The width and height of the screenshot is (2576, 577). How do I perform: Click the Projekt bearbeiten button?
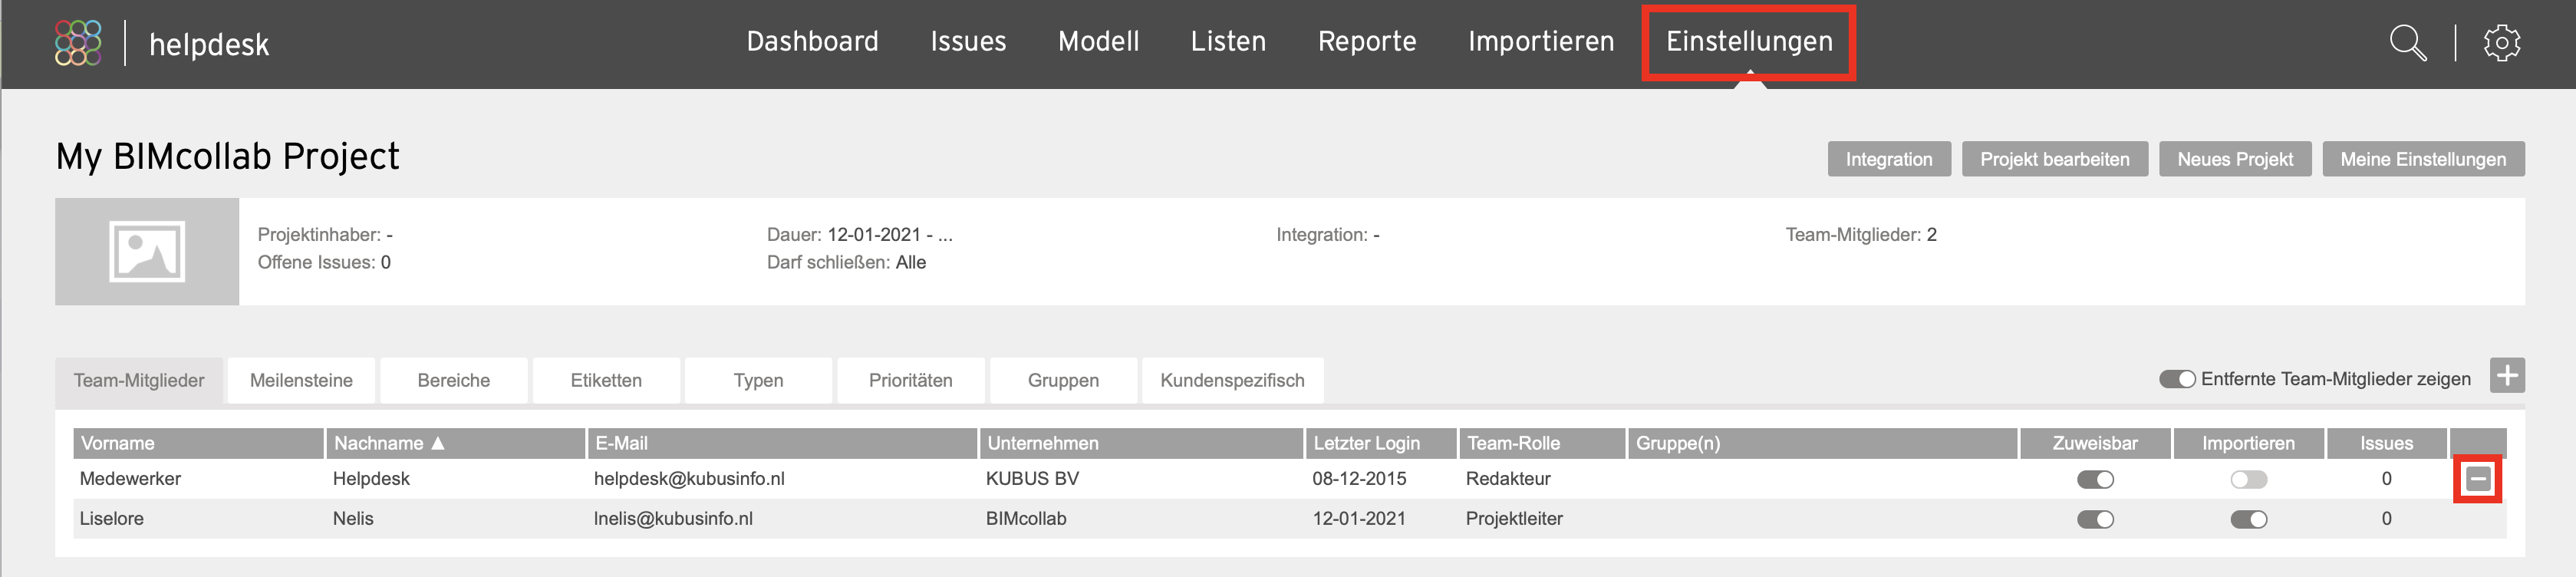2054,159
